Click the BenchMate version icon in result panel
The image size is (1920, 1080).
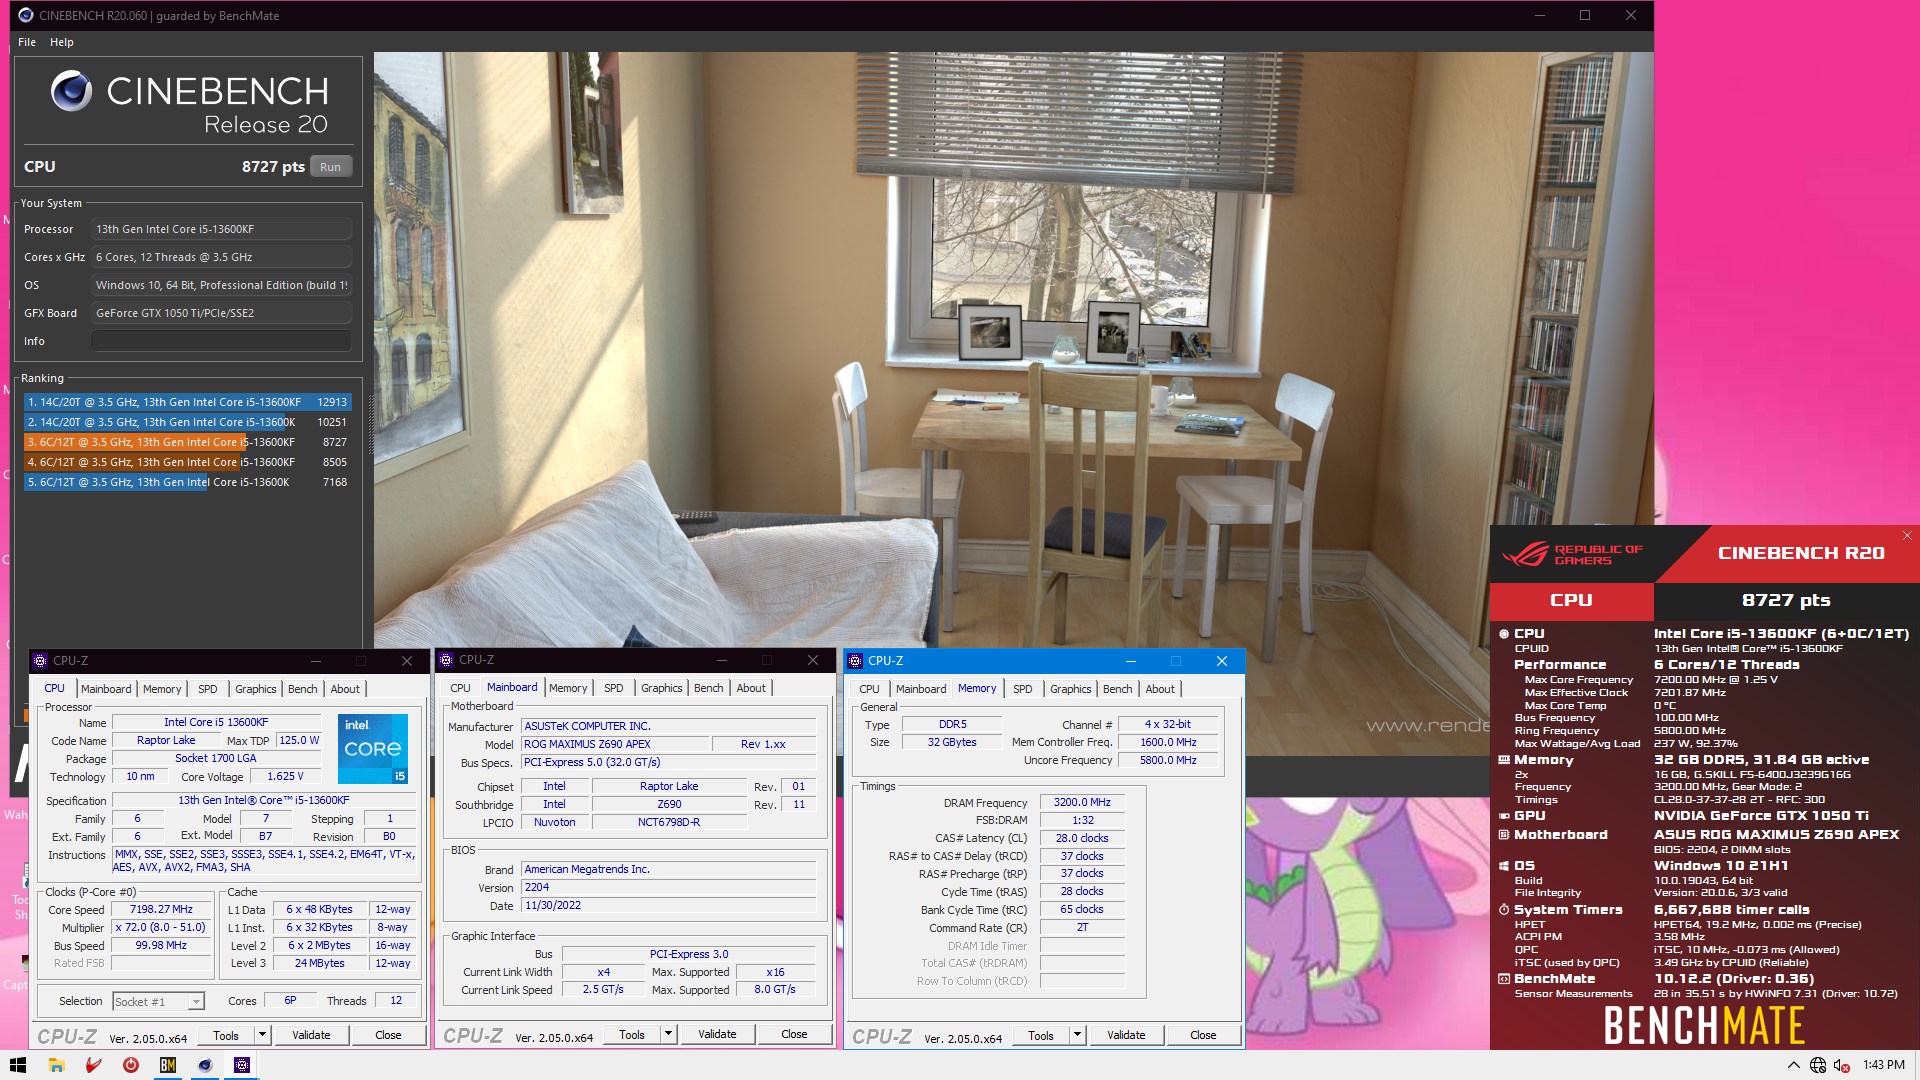[x=1504, y=979]
